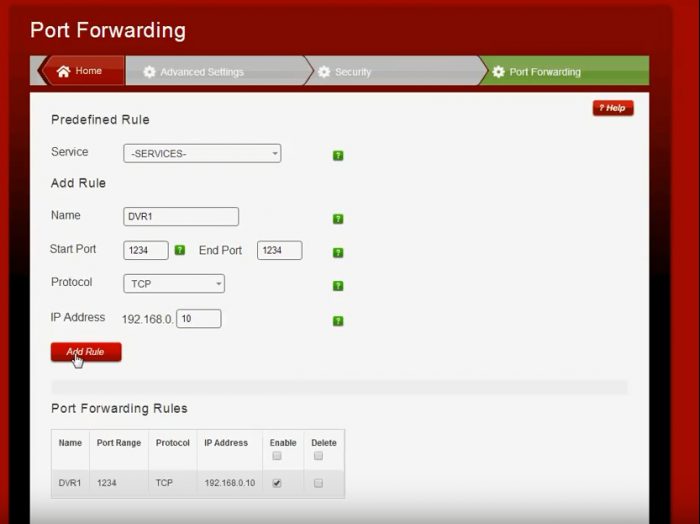Viewport: 700px width, 524px height.
Task: Click the gear icon in Advanced Settings
Action: (150, 72)
